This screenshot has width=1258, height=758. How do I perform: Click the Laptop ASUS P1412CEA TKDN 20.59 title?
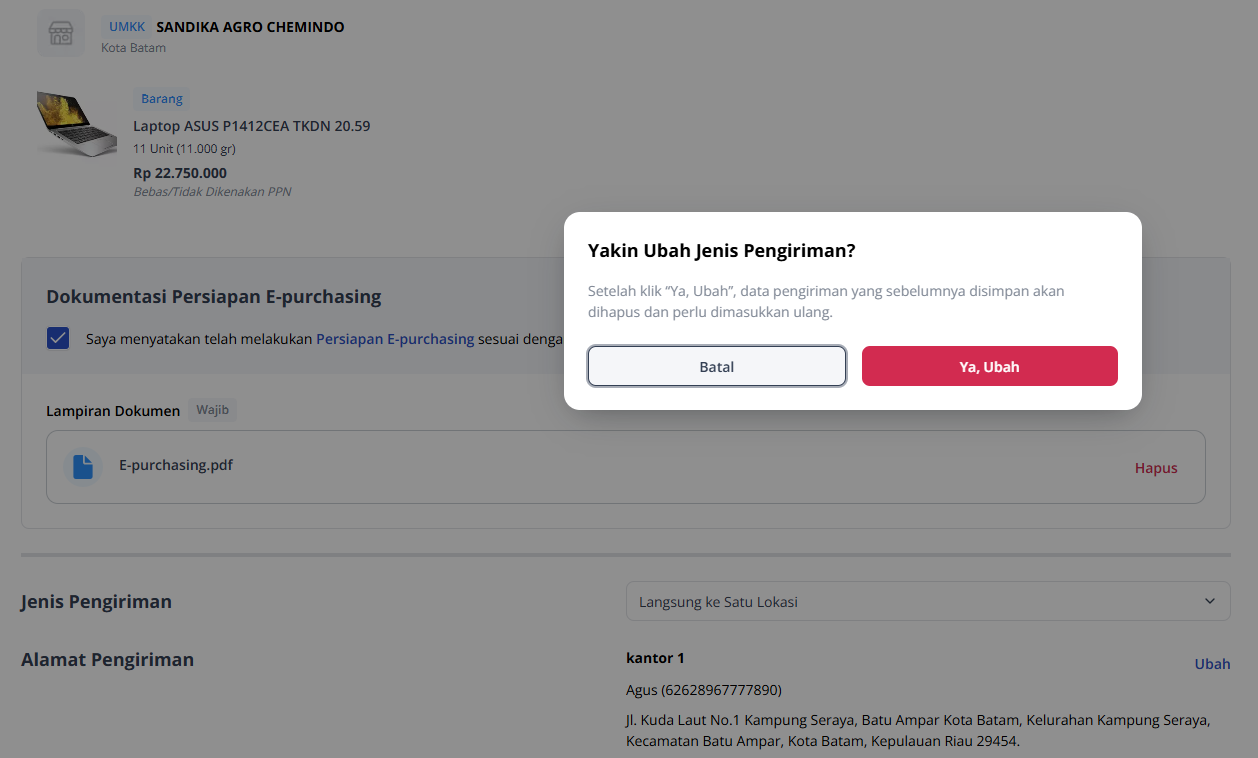pyautogui.click(x=252, y=126)
